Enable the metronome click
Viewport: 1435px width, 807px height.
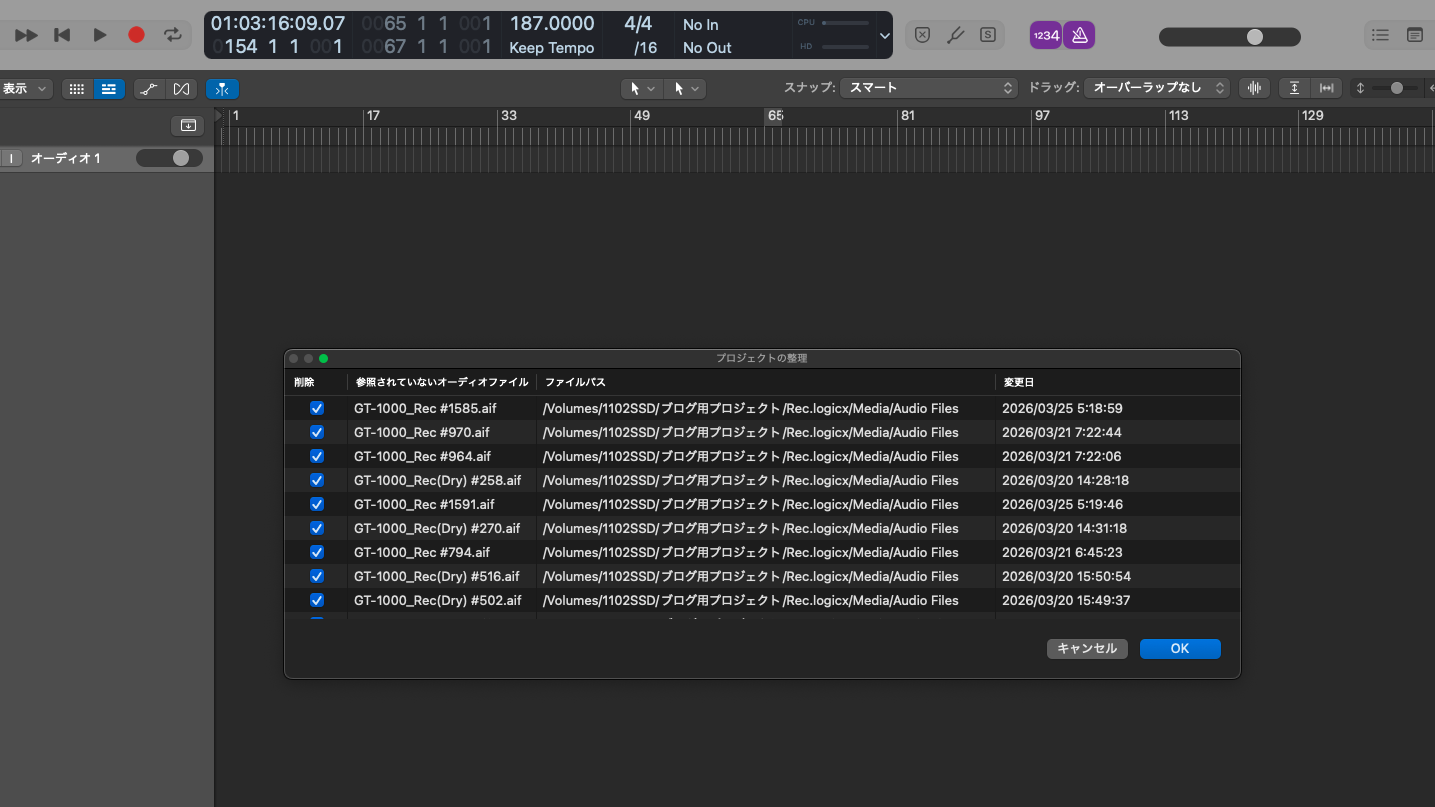[x=1079, y=35]
